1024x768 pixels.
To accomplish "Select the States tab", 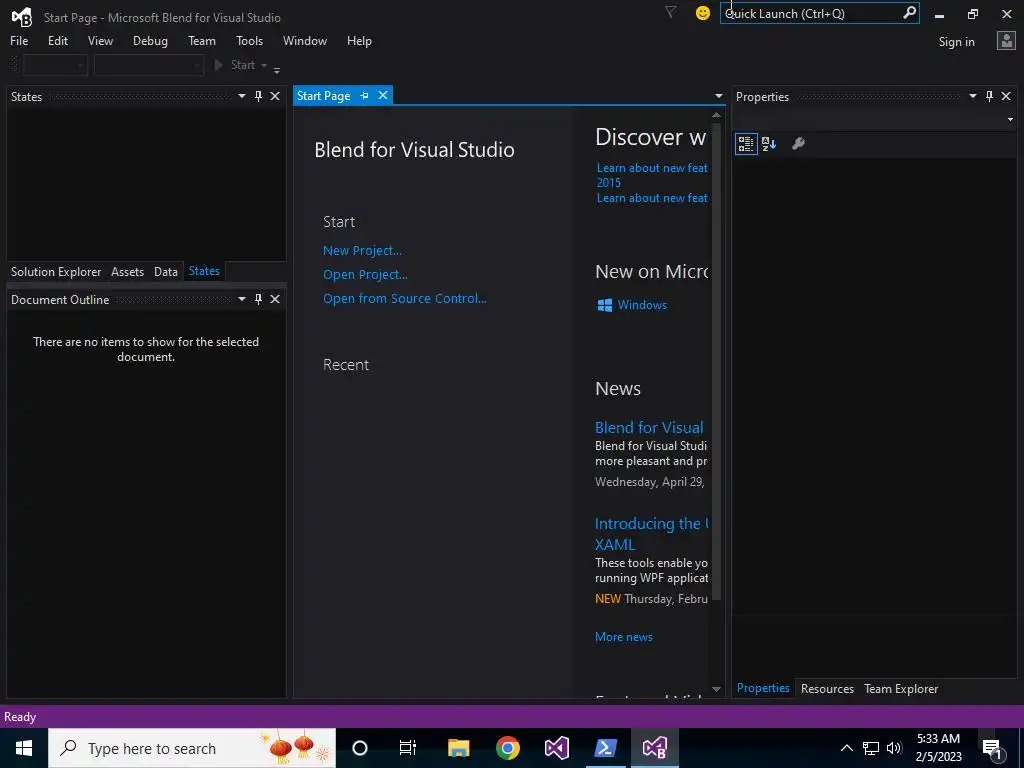I will (x=204, y=271).
